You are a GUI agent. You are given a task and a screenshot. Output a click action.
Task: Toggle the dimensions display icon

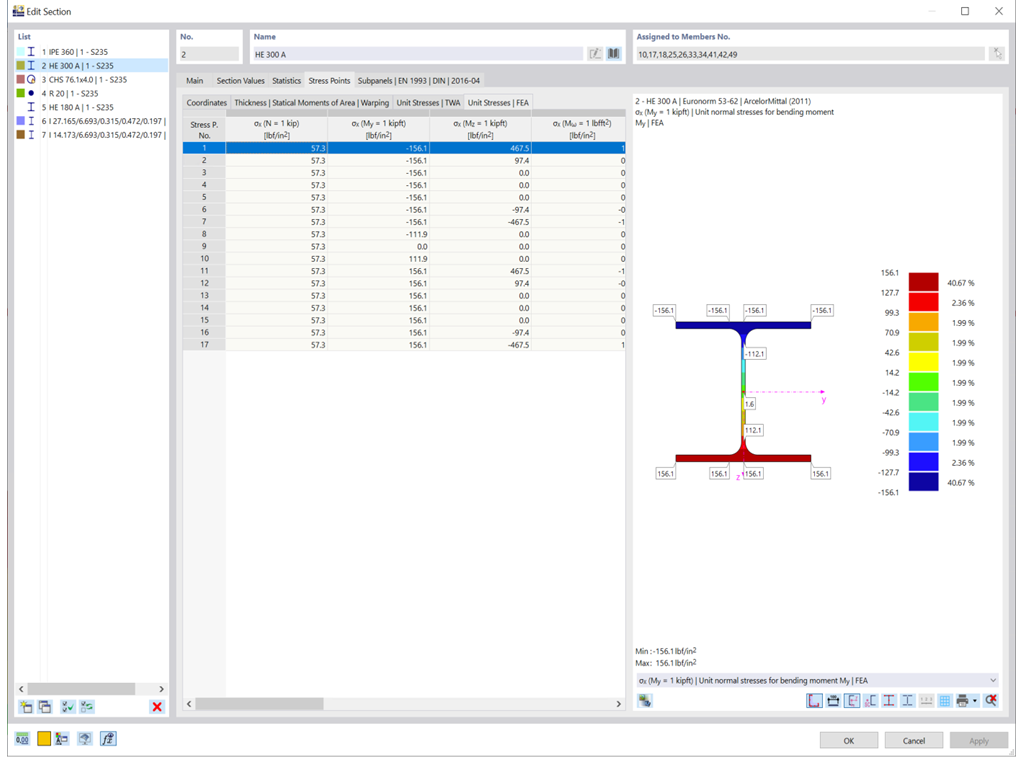[x=833, y=701]
